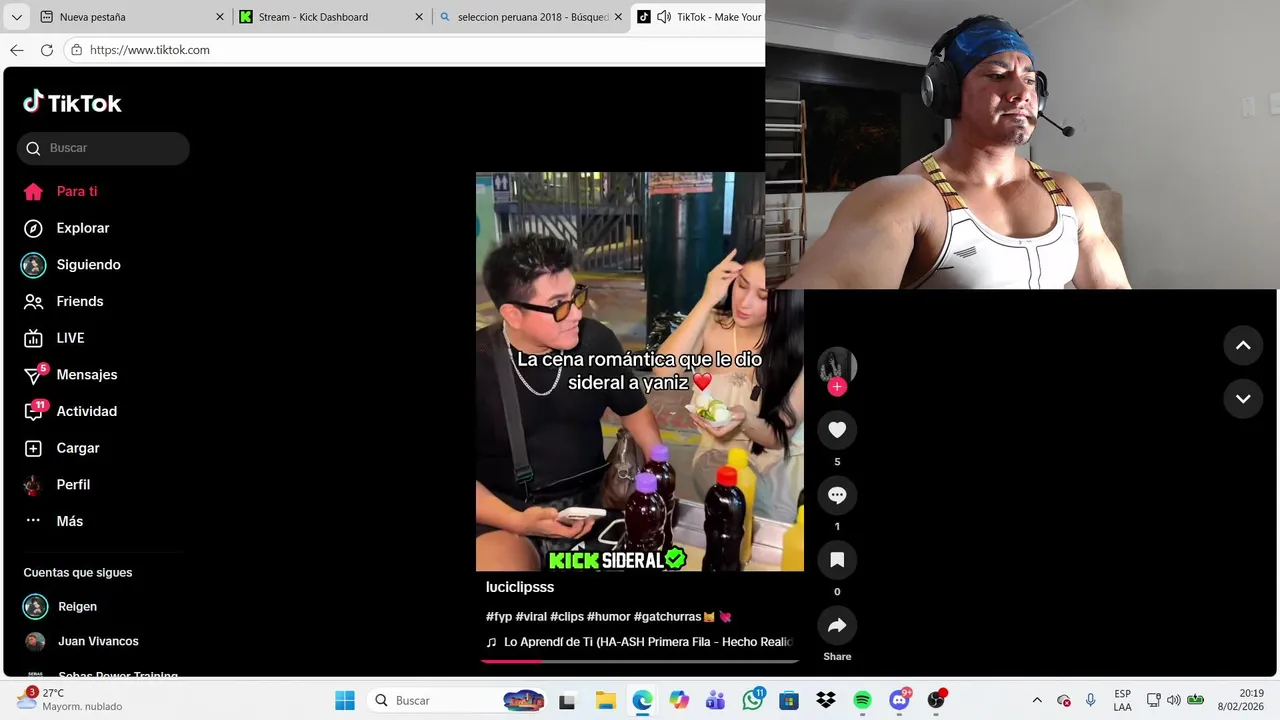This screenshot has width=1280, height=720.
Task: Go to previous video with up chevron
Action: [x=1243, y=345]
